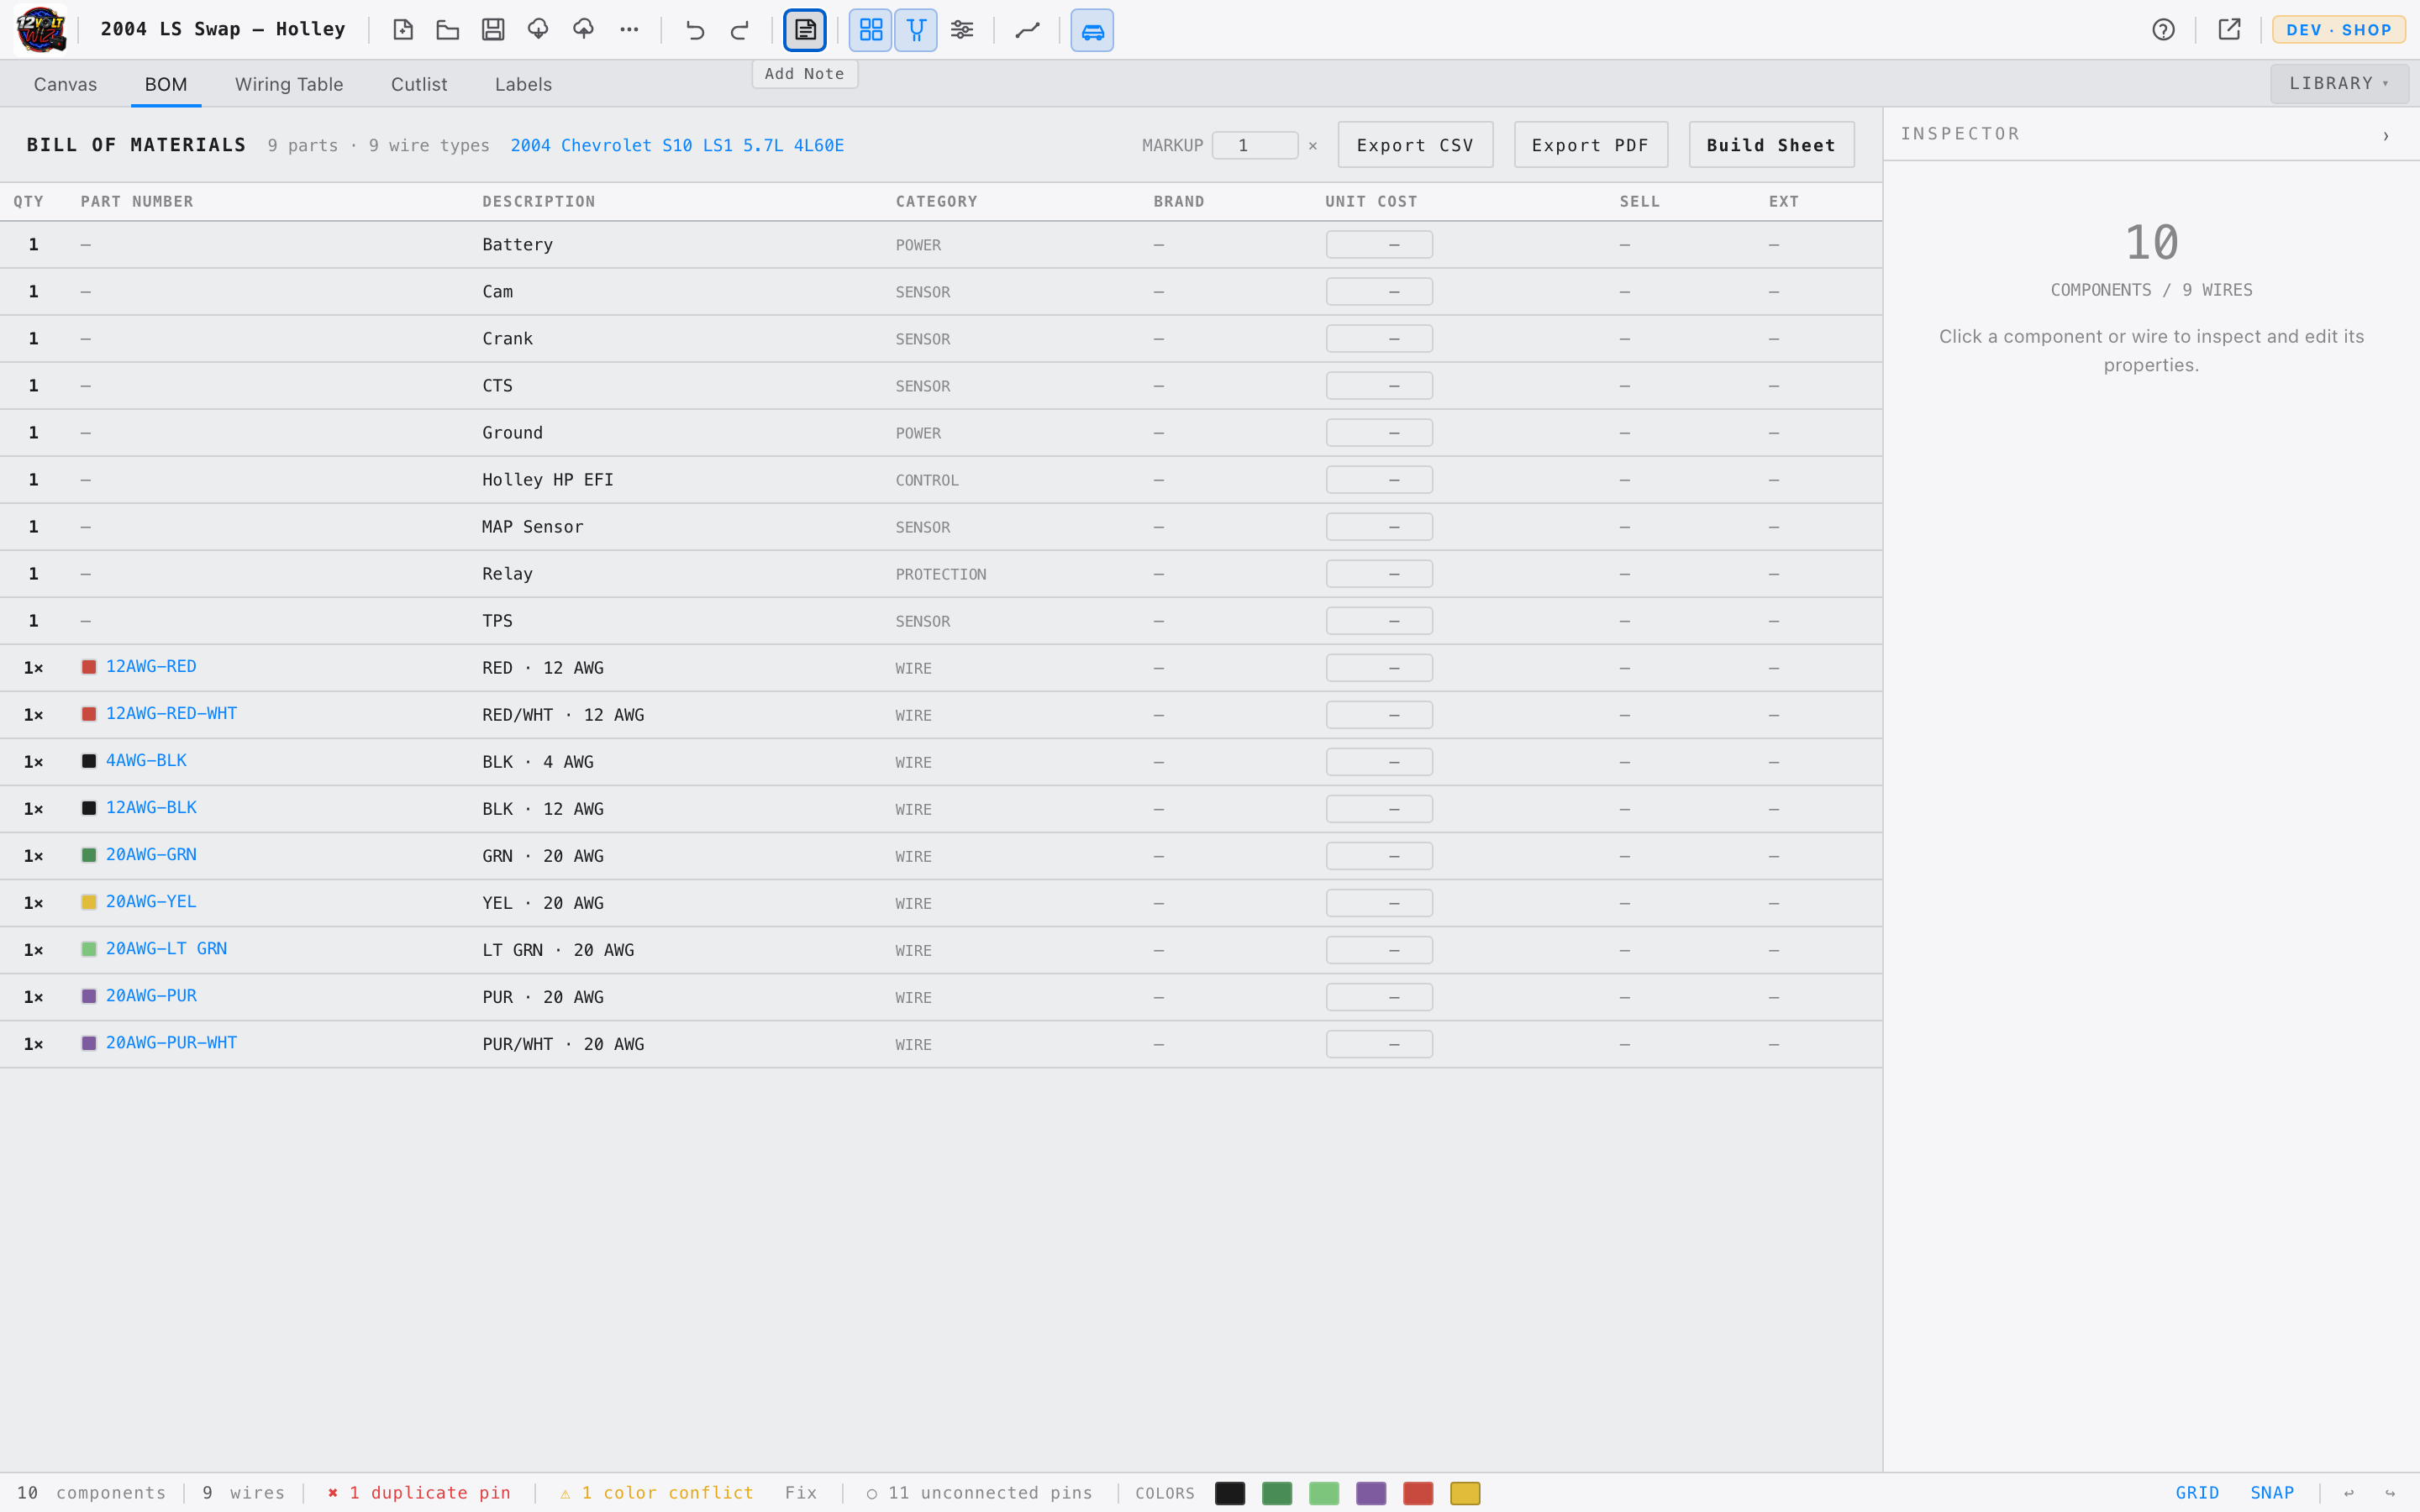
Task: Click the DEV · SHOP badge
Action: 2338,30
